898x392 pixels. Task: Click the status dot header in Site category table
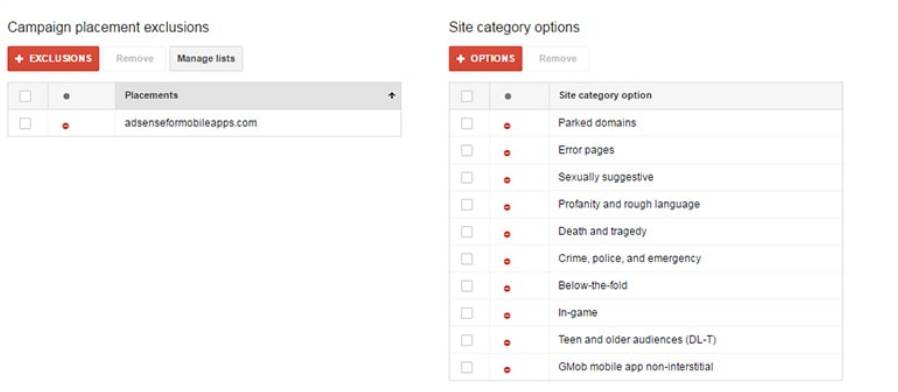507,96
